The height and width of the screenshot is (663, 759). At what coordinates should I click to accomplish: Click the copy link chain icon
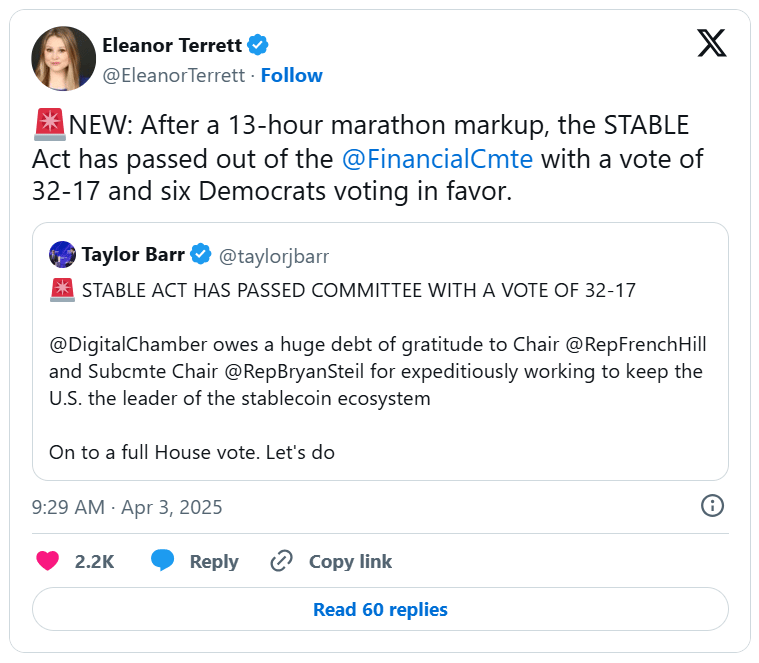(x=281, y=561)
